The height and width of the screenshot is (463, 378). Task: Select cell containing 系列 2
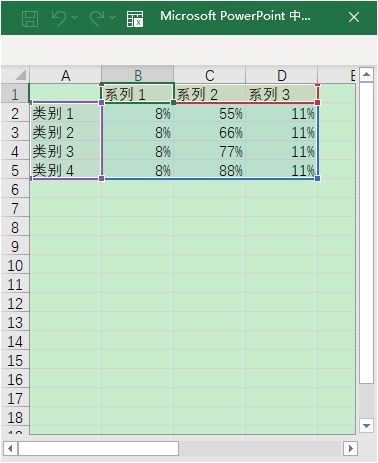[210, 94]
